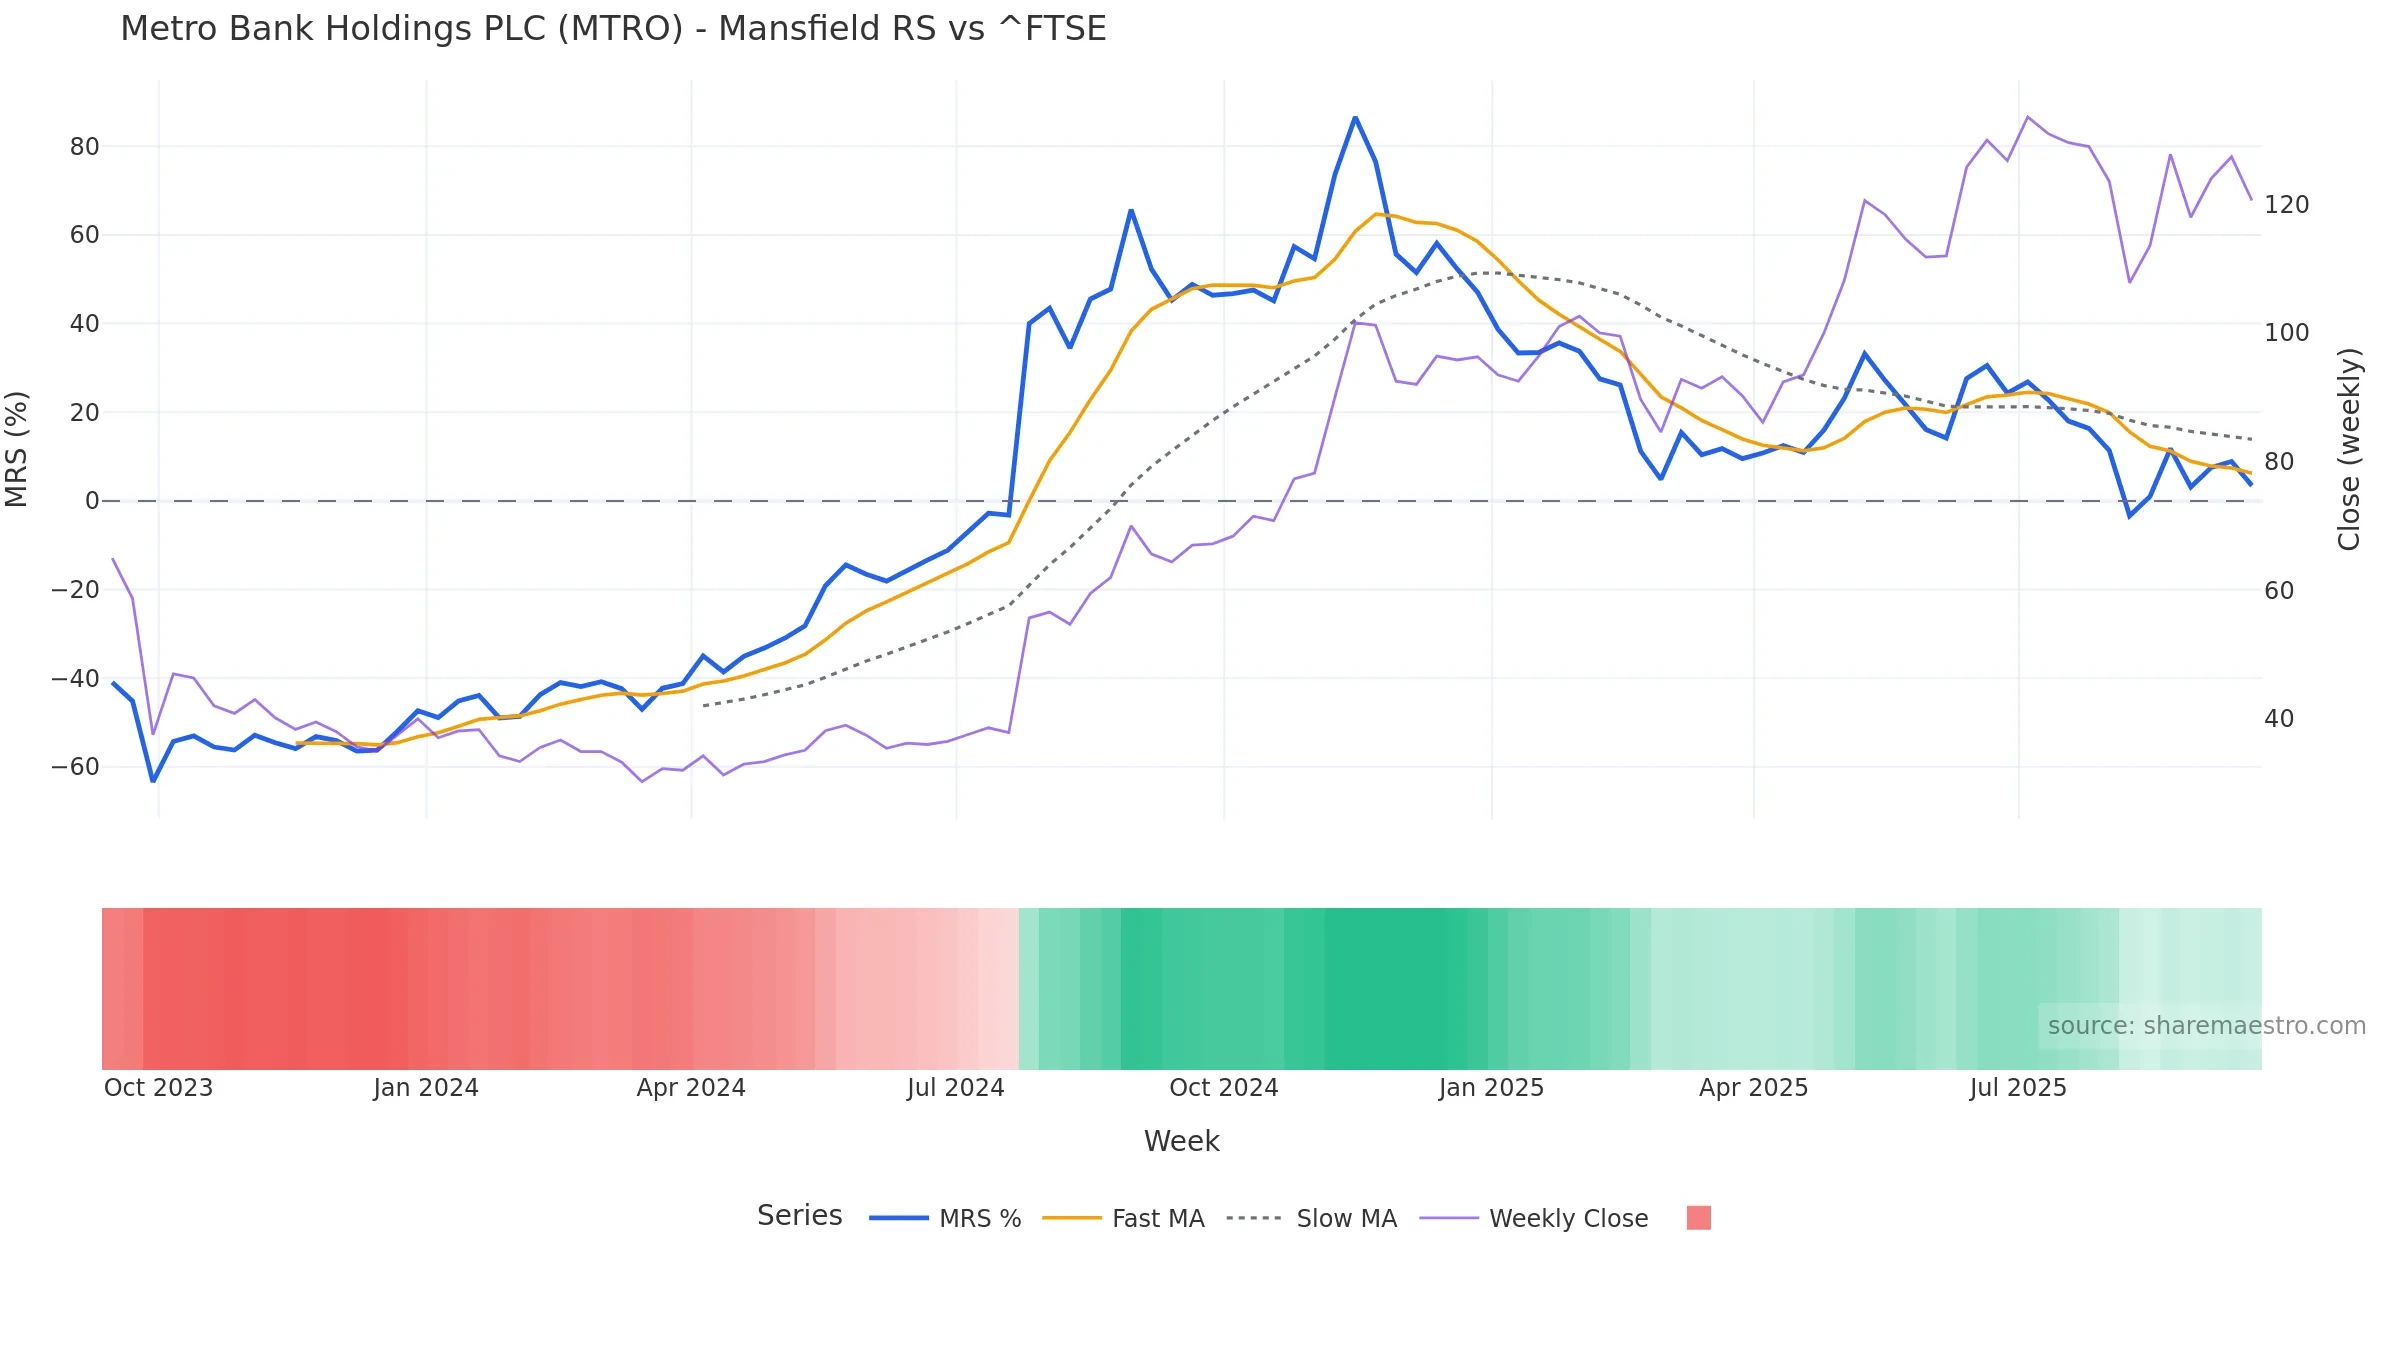Image resolution: width=2400 pixels, height=1350 pixels.
Task: Click the Jan 2025 tick label
Action: coord(1491,1088)
